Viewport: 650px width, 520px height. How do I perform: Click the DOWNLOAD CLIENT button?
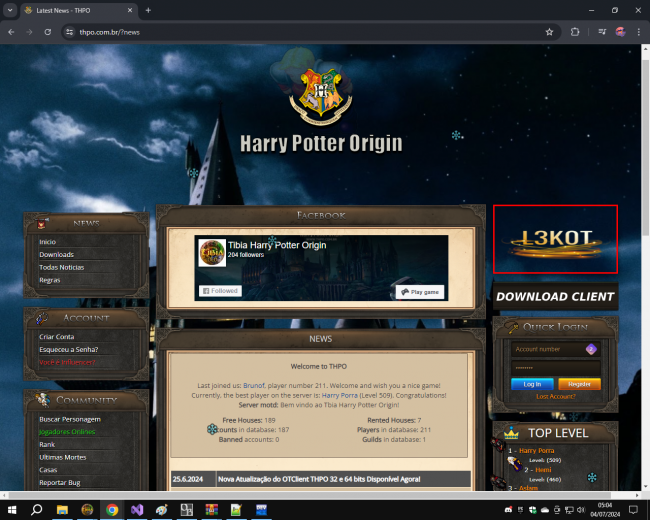pos(555,296)
